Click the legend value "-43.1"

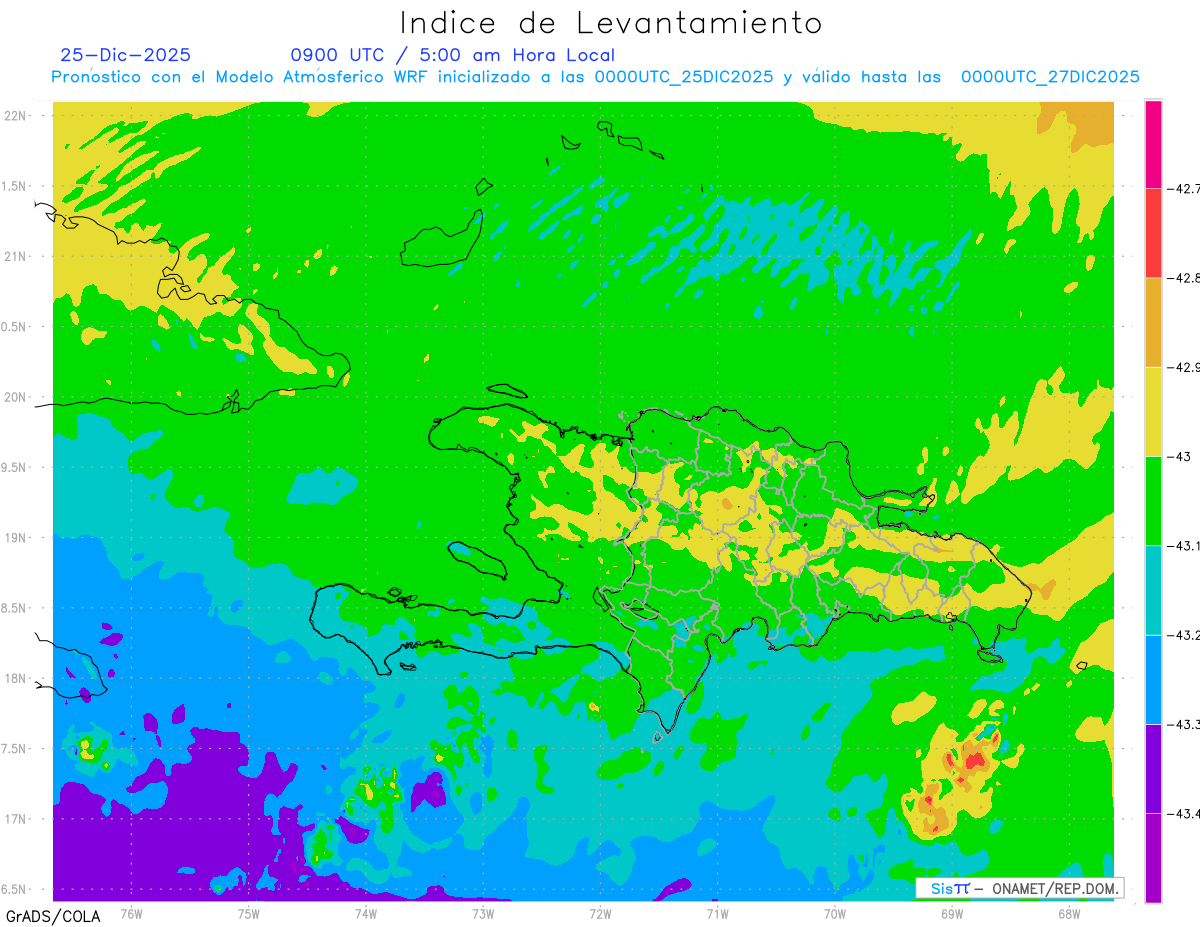pos(1183,545)
